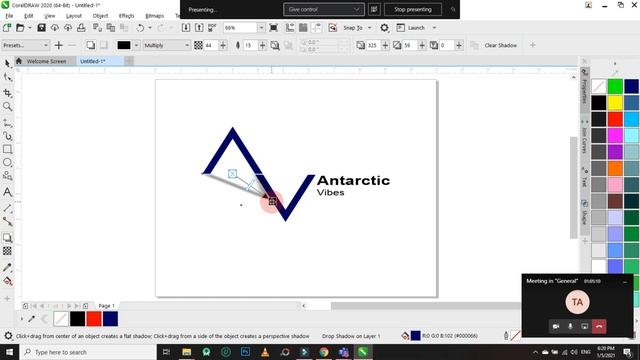Open the View menu
Image resolution: width=640 pixels, height=360 pixels.
click(x=49, y=16)
